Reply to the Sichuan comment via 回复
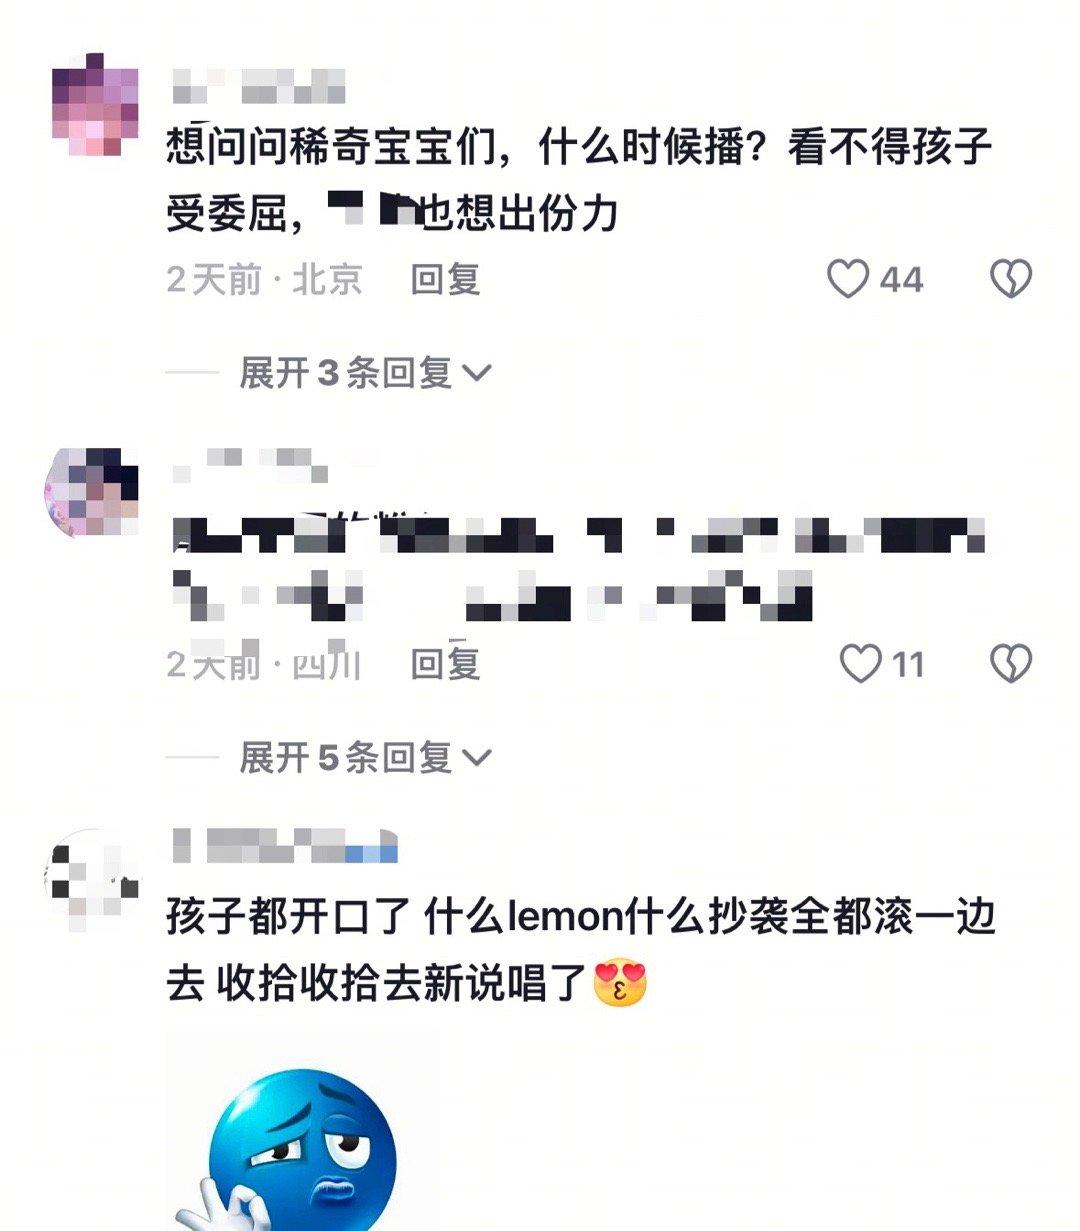The height and width of the screenshot is (1231, 1080). [x=445, y=664]
